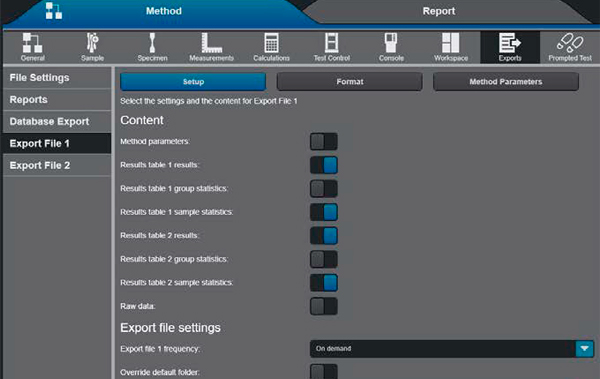Open the Prompted Test footprints icon

click(x=570, y=47)
